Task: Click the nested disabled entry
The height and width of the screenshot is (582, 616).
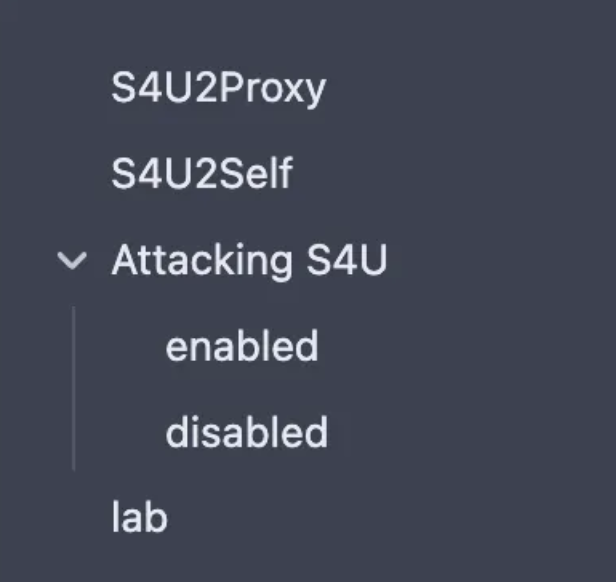Action: click(246, 433)
